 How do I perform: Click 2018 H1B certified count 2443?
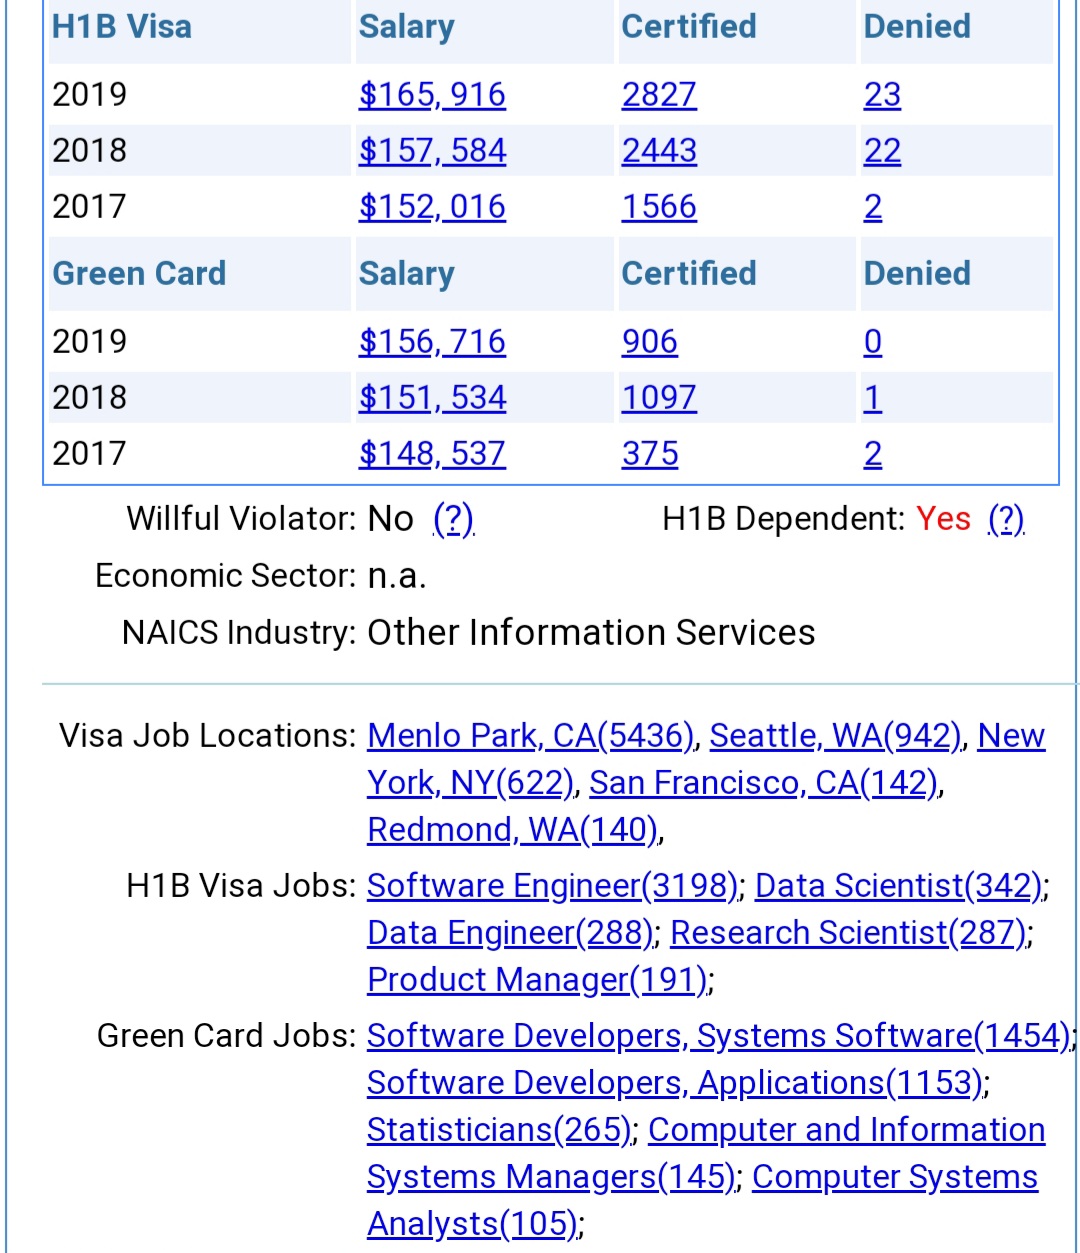659,151
